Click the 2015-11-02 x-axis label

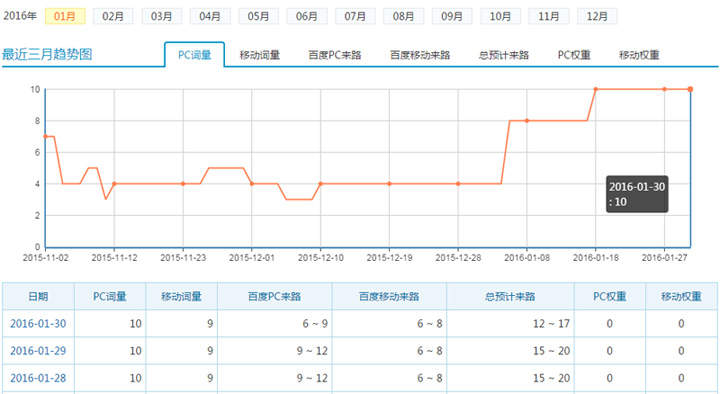45,258
